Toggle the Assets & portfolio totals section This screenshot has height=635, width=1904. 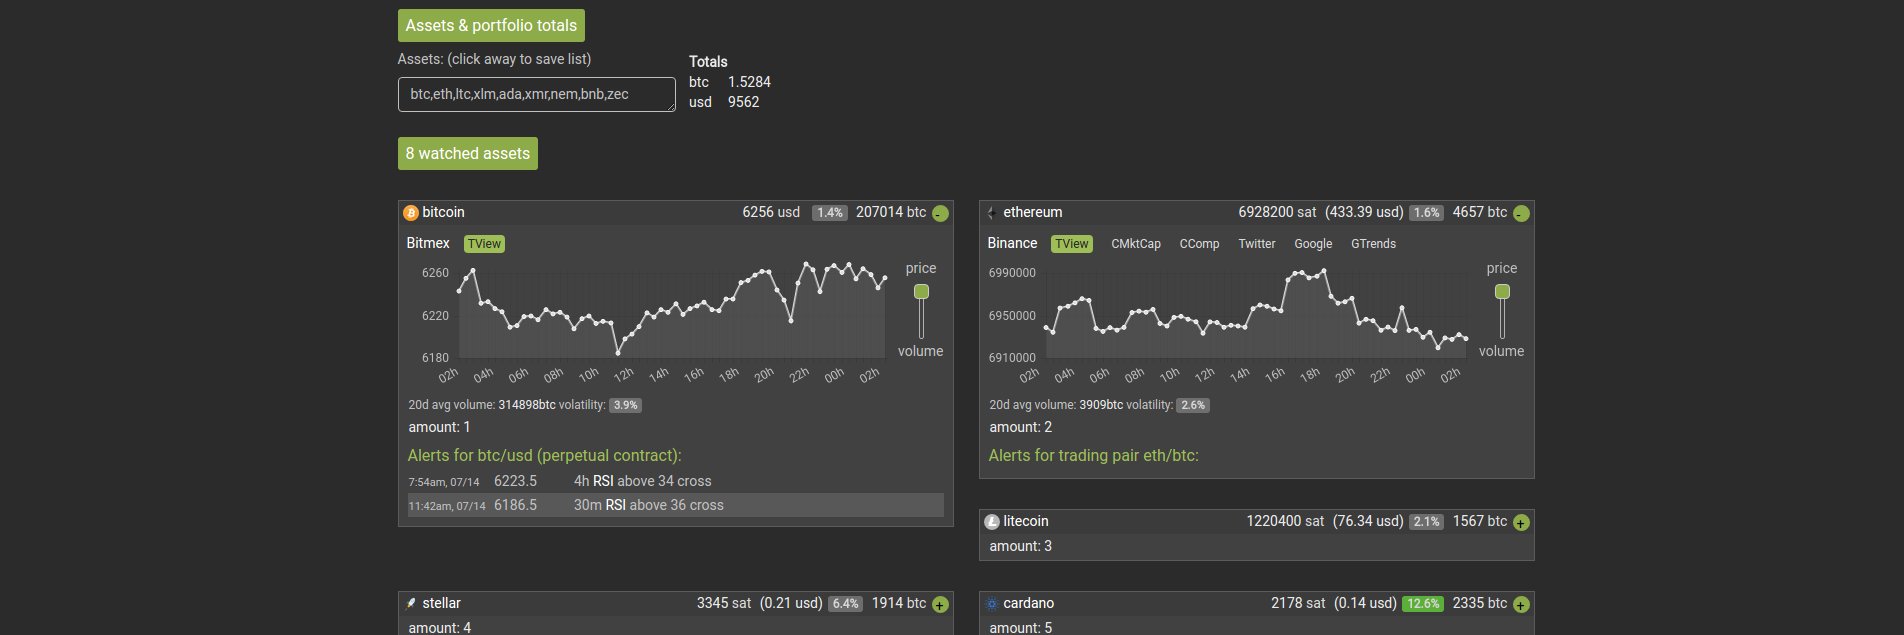[x=491, y=25]
